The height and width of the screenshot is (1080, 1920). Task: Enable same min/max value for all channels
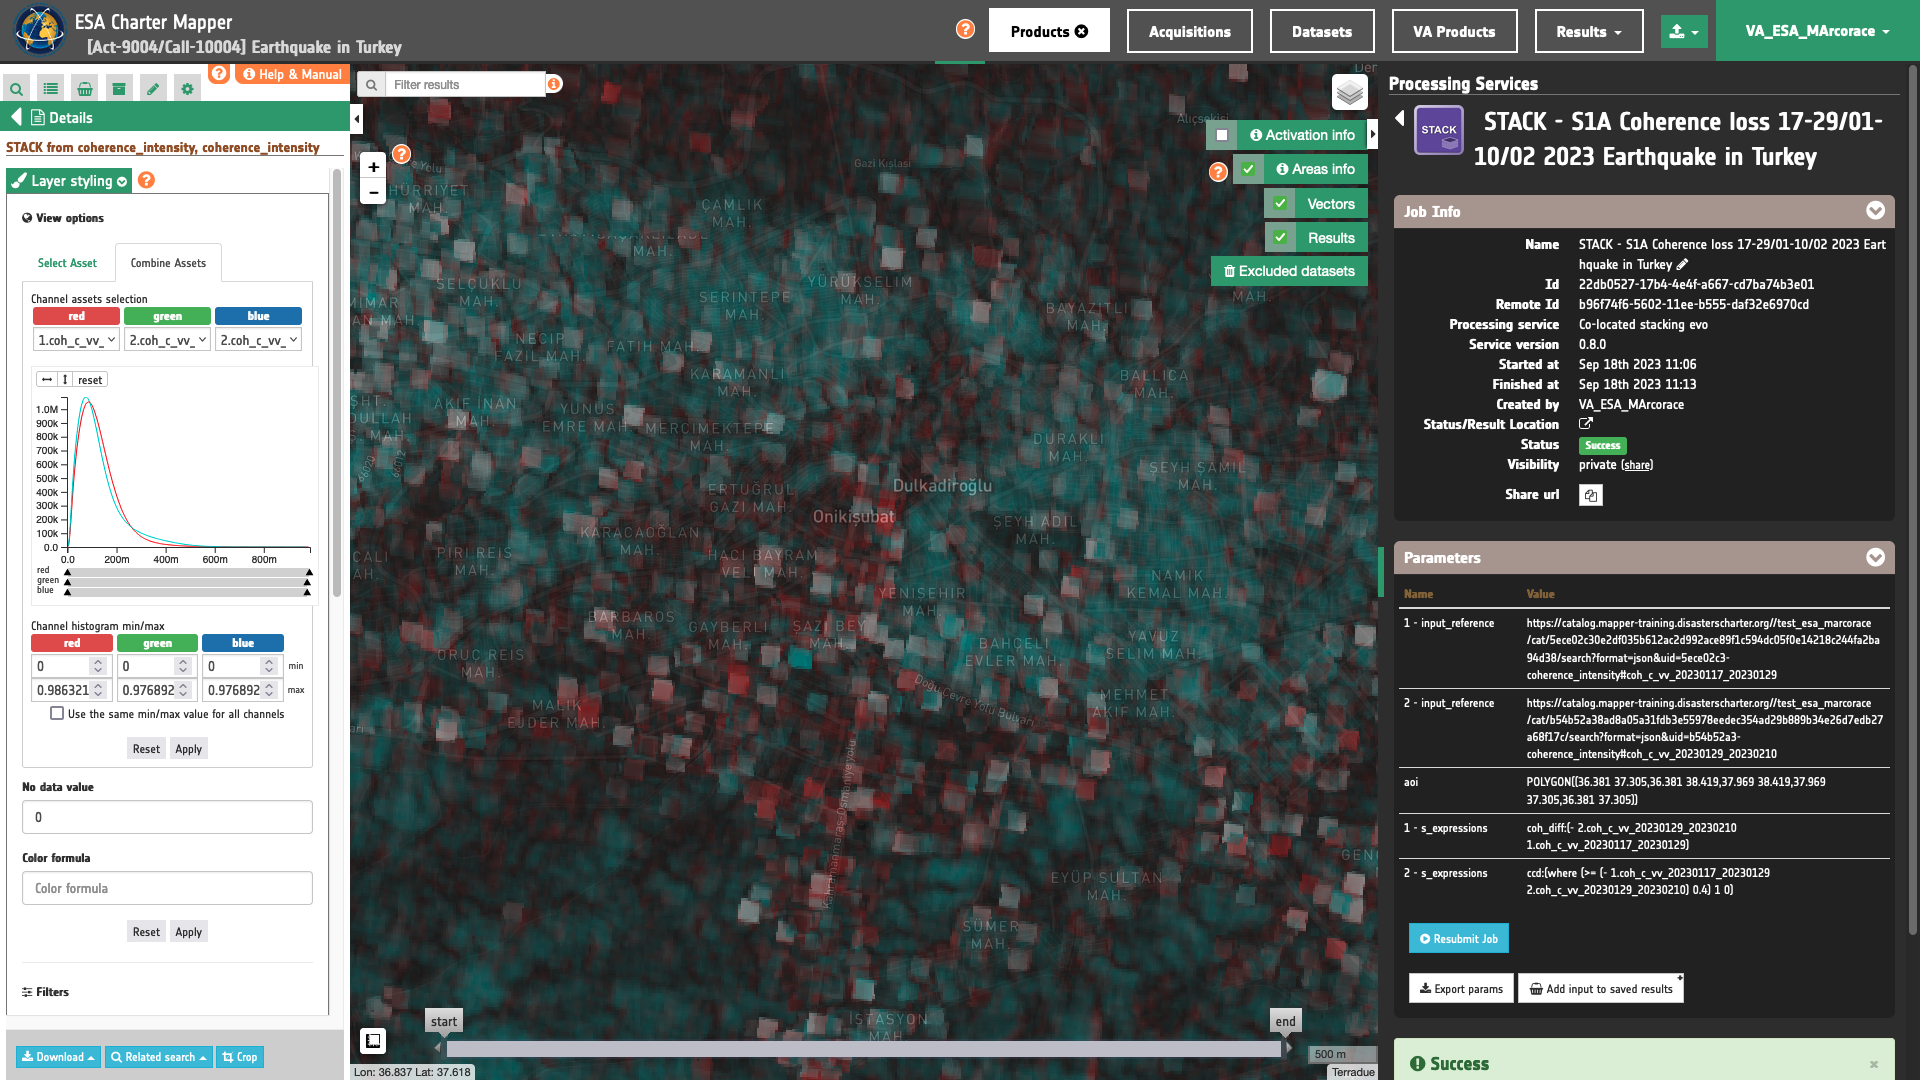point(57,714)
